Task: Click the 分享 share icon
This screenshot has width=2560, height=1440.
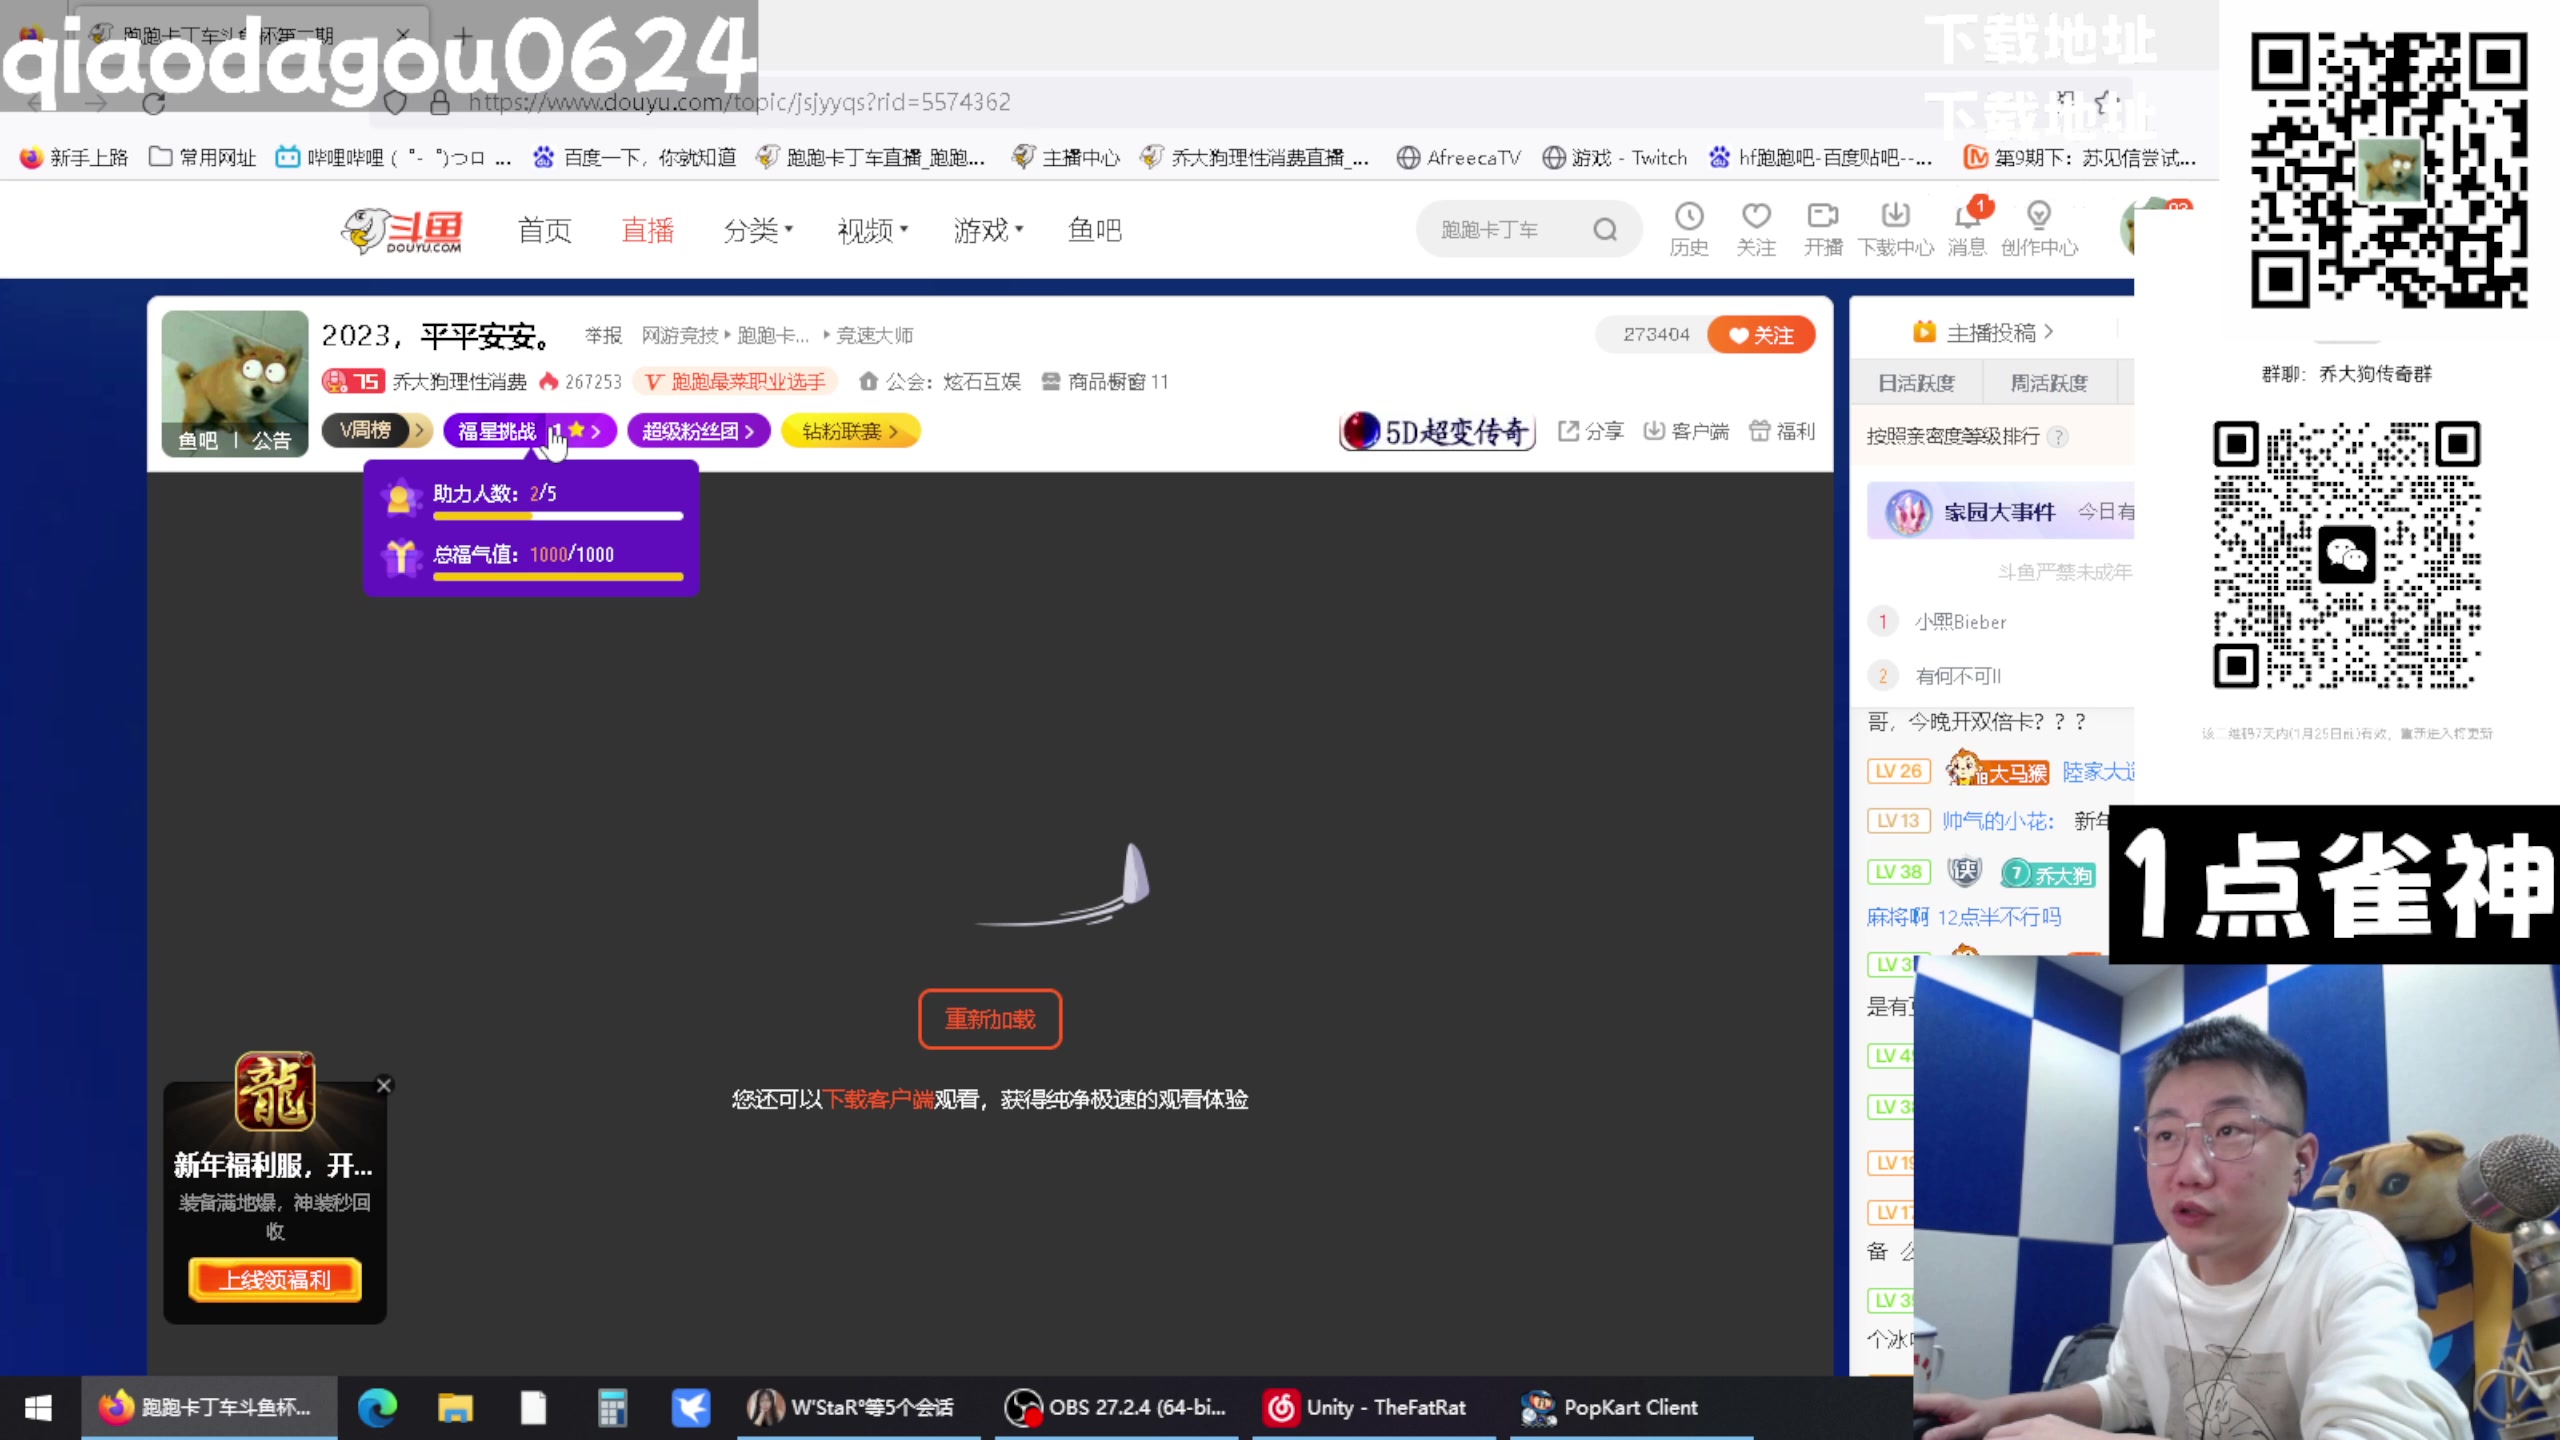Action: click(x=1590, y=431)
